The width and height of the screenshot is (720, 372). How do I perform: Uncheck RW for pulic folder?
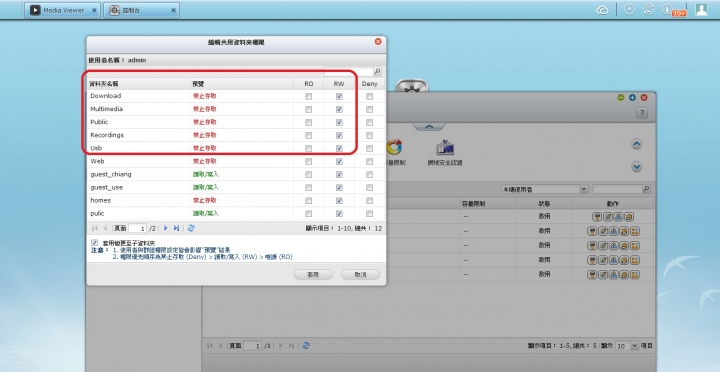(x=339, y=214)
